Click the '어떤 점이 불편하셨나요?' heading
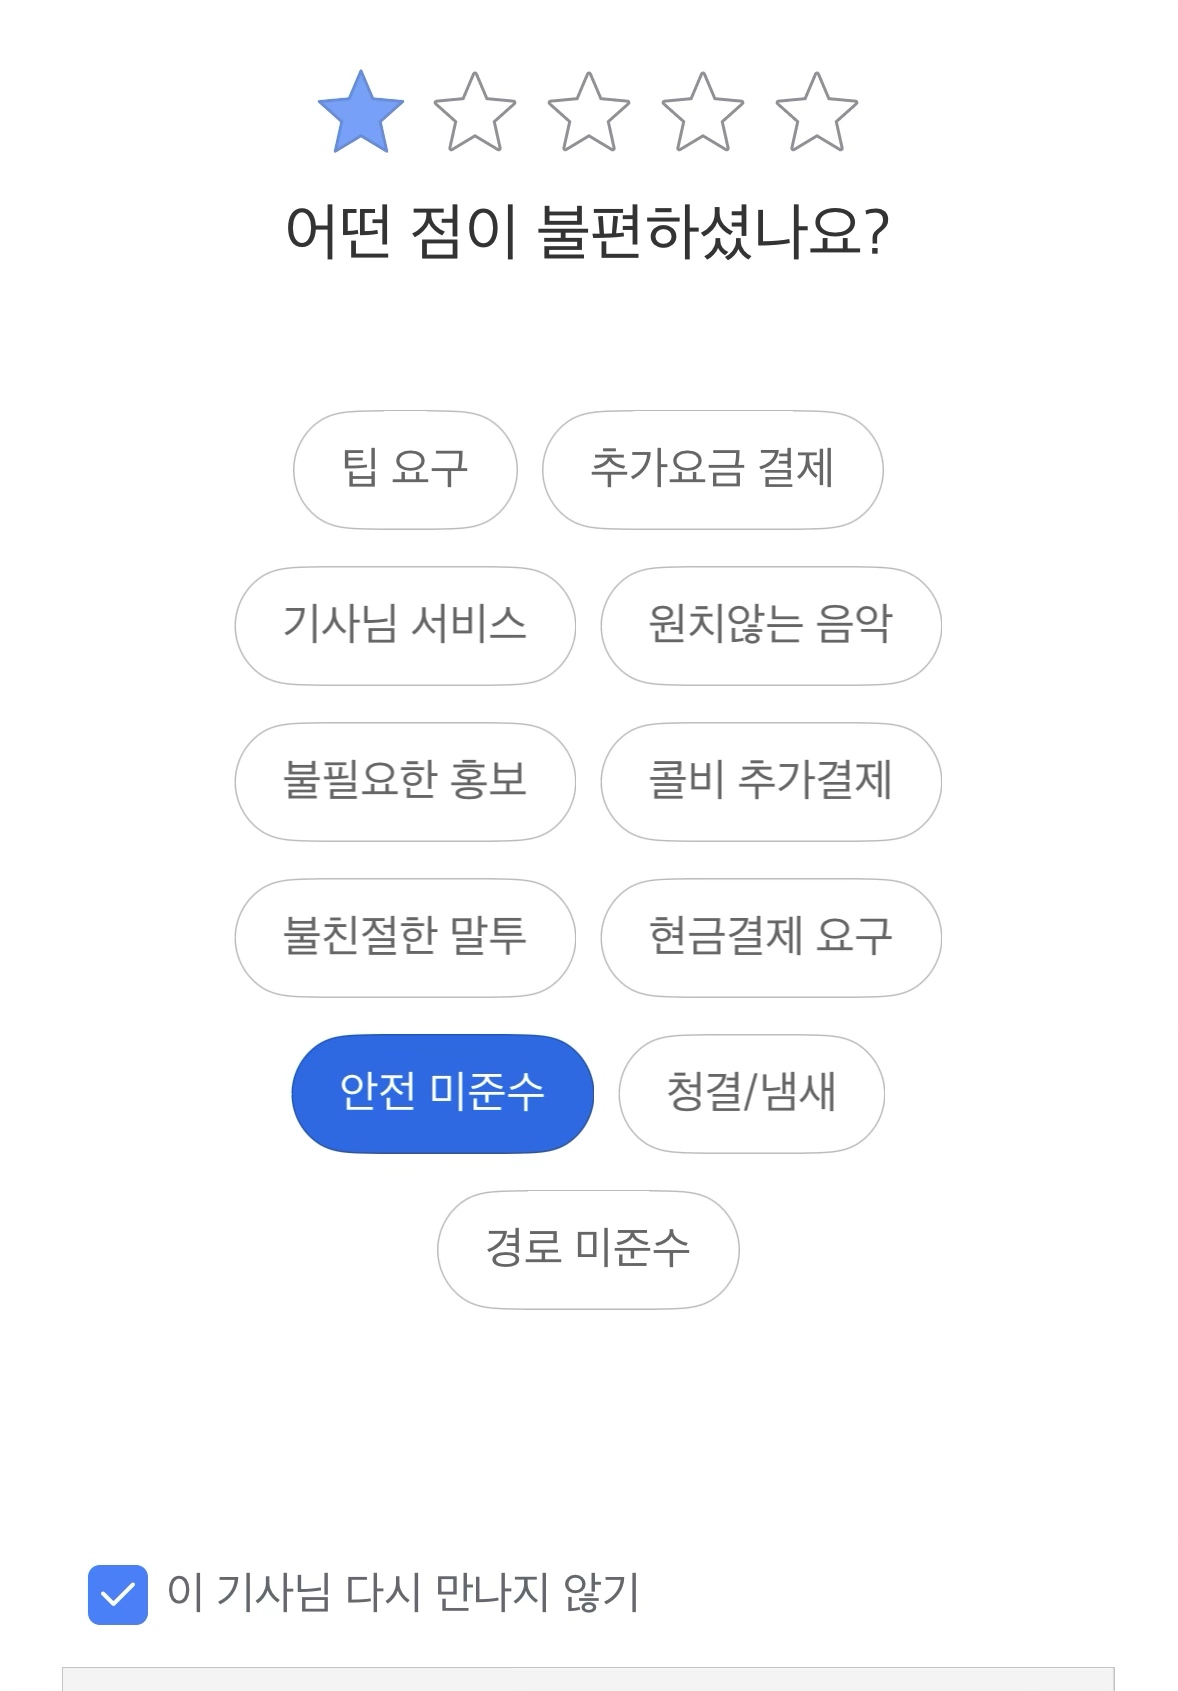 pyautogui.click(x=588, y=232)
